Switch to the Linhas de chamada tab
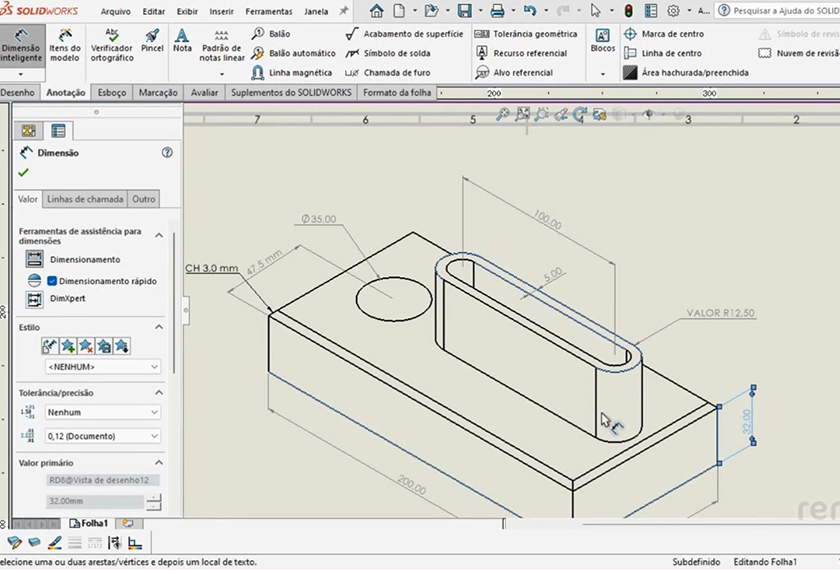 [85, 199]
